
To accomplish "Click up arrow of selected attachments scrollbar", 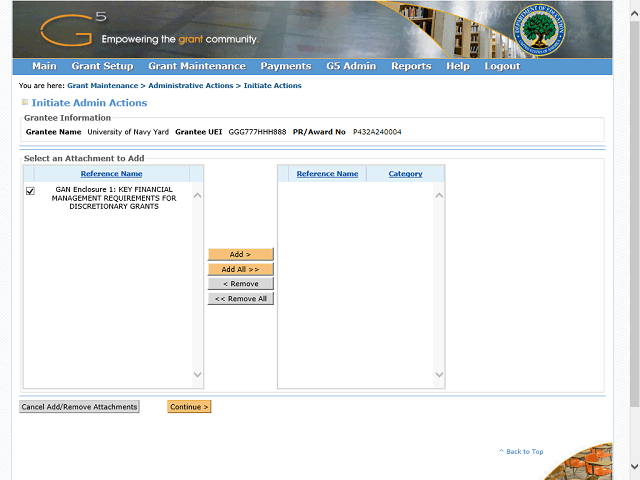I will tap(439, 196).
